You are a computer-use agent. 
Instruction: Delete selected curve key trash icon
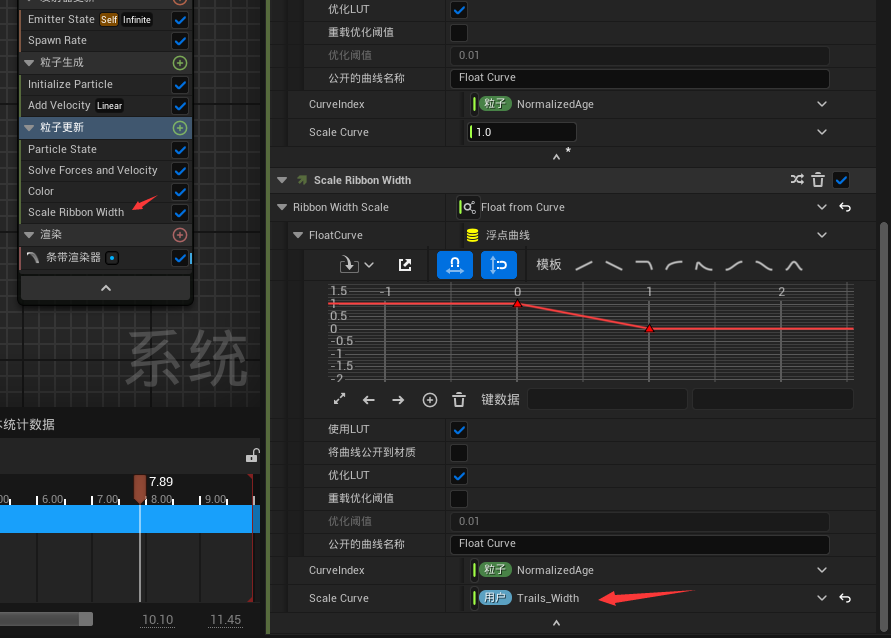[x=459, y=400]
